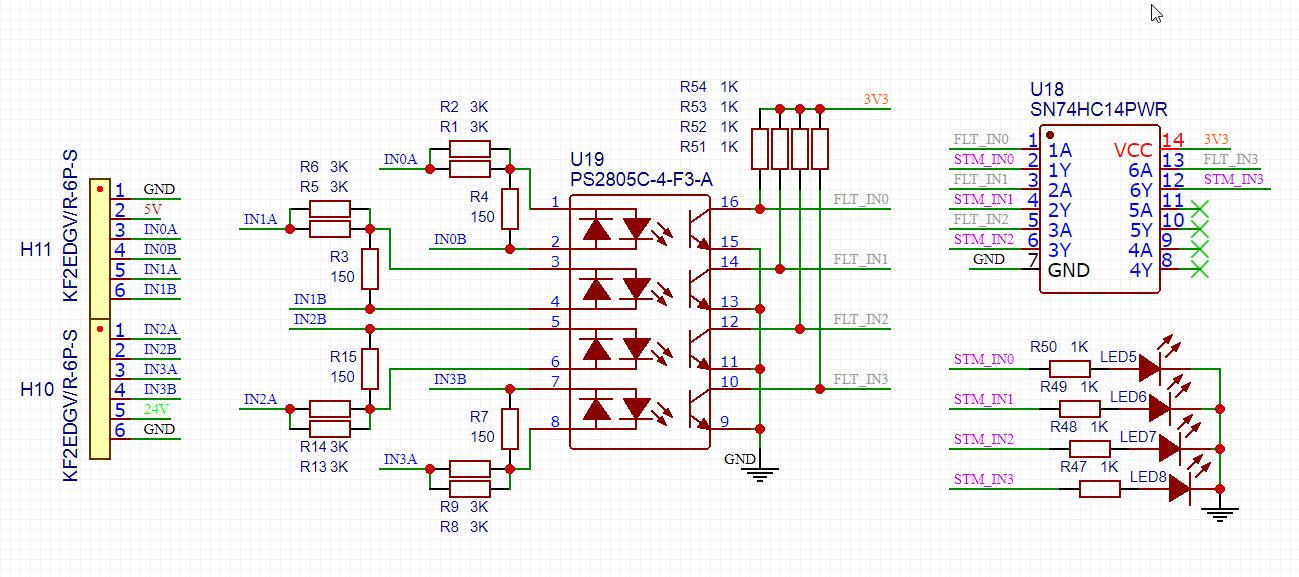
Task: Click the H11 connector symbol
Action: 100,249
